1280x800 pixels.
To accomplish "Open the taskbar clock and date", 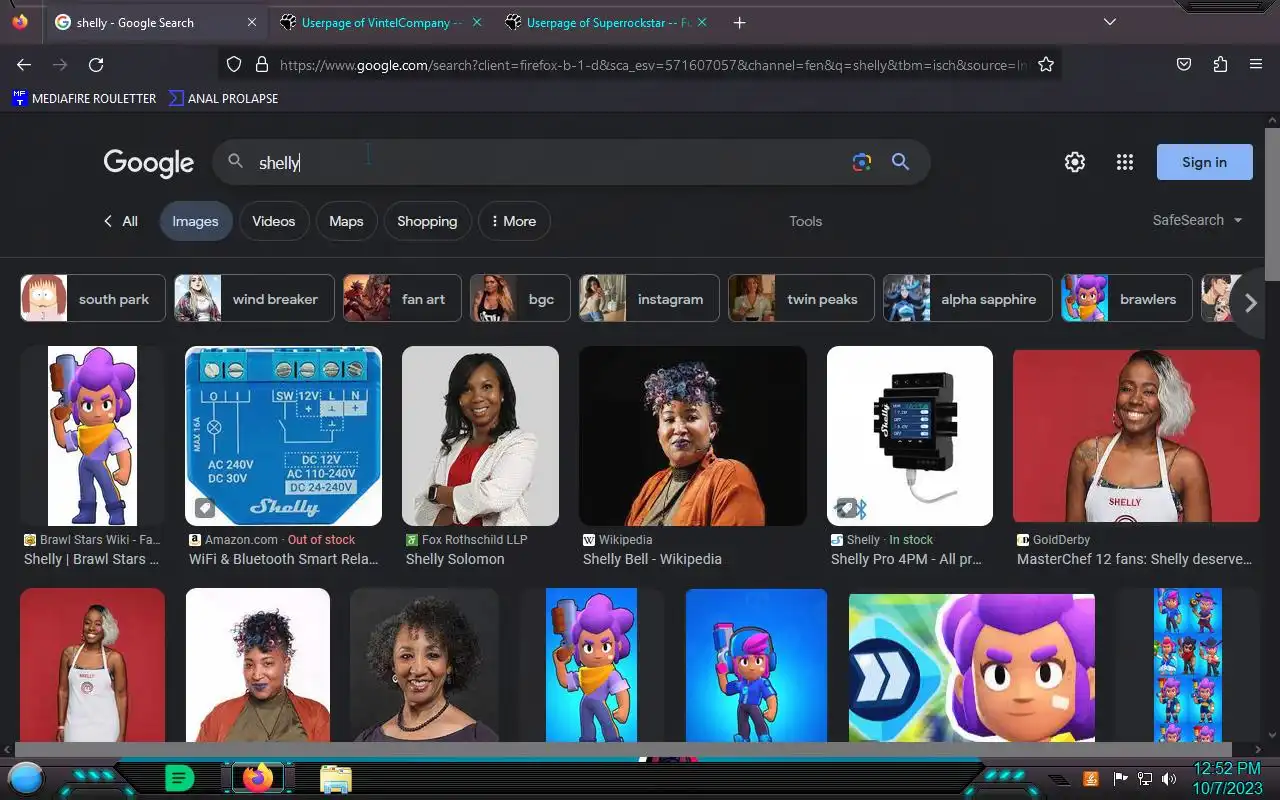I will 1227,778.
